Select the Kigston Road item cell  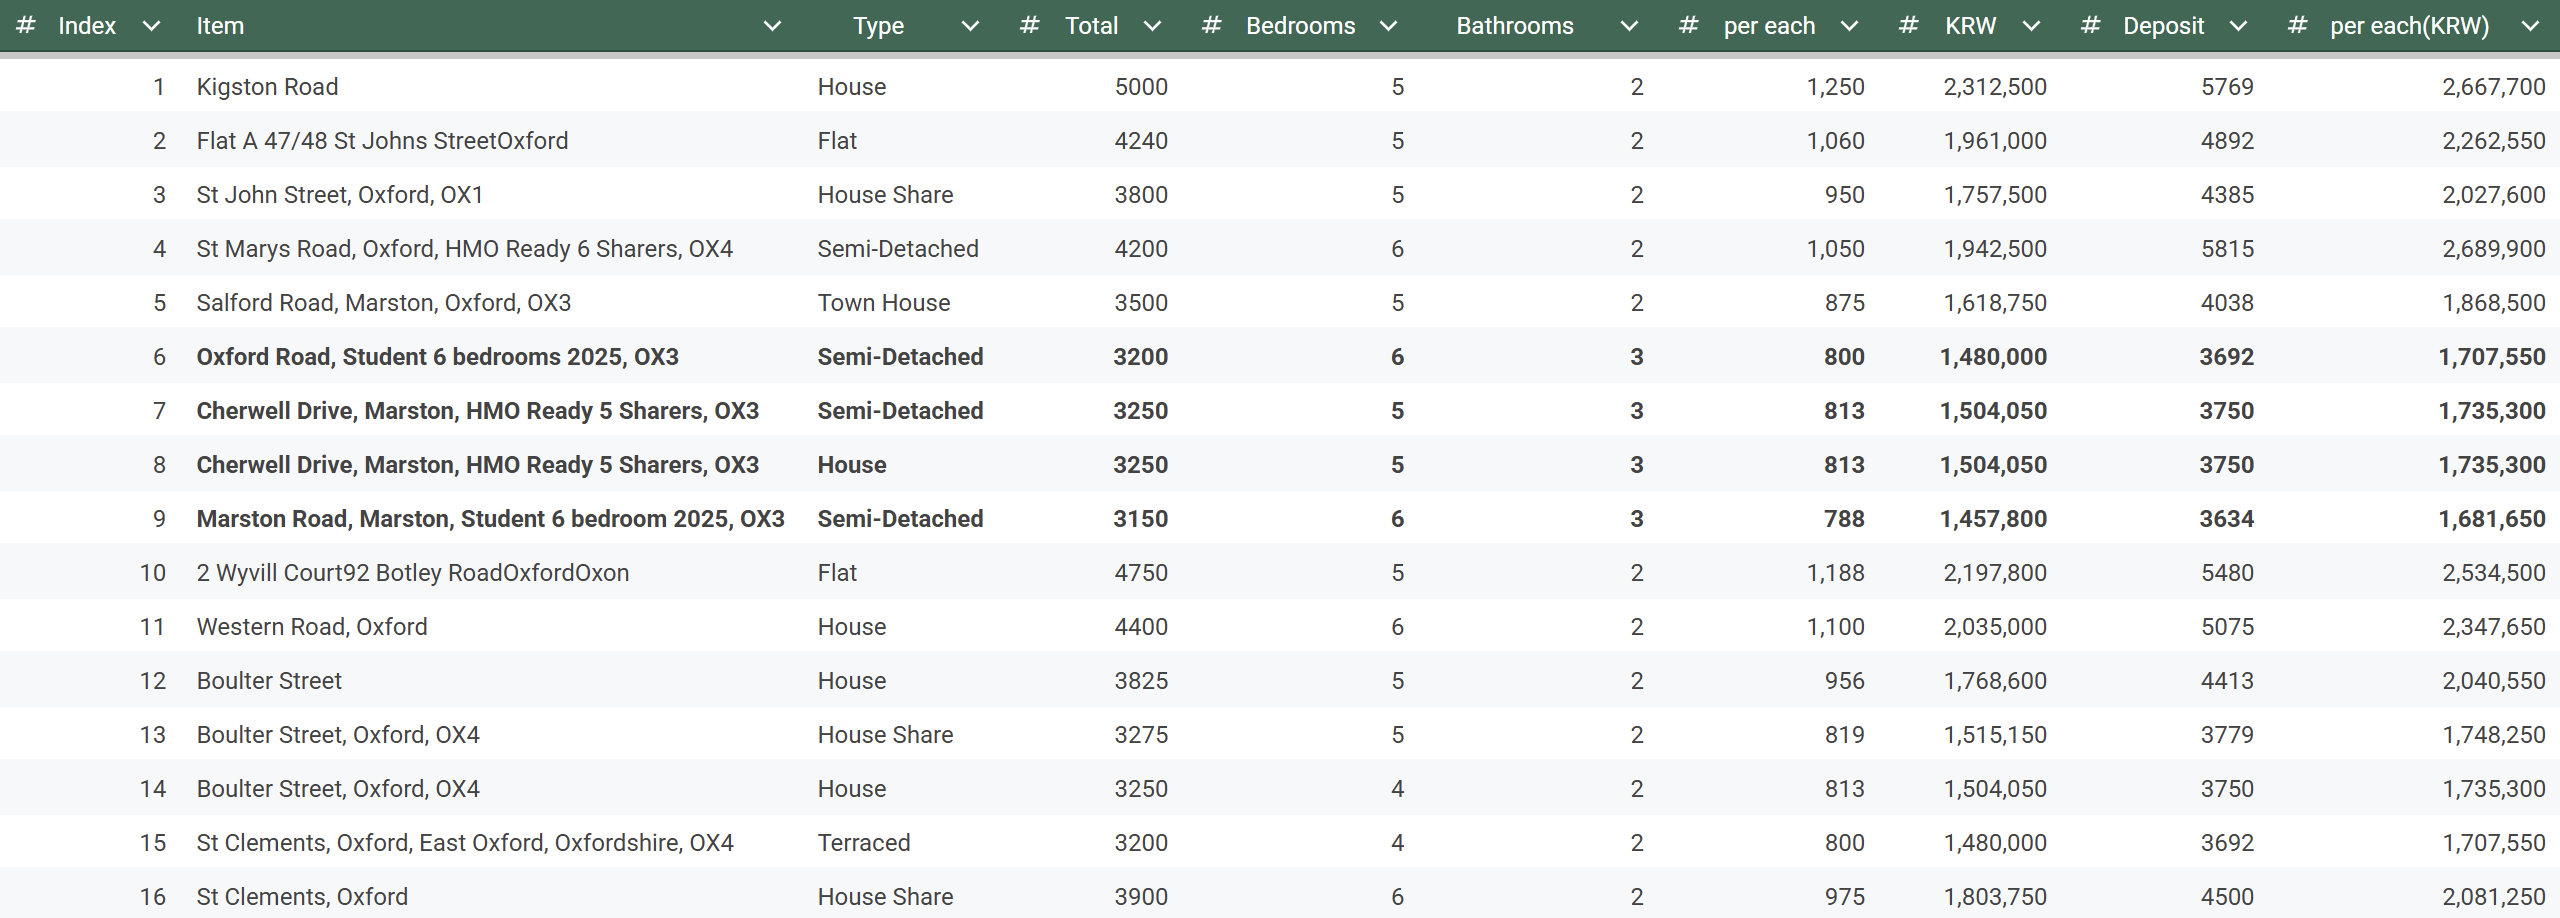pos(267,87)
